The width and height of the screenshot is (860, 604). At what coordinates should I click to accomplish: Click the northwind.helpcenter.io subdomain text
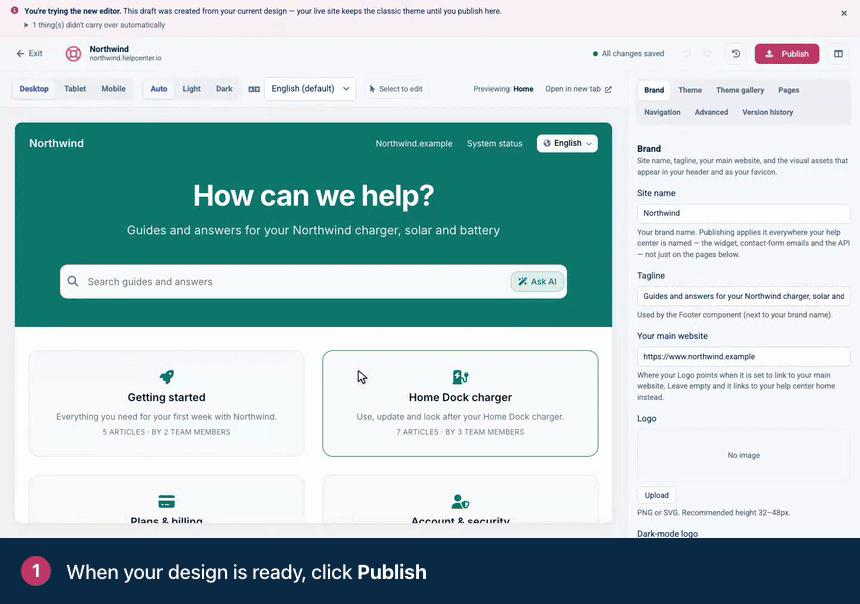coord(126,58)
